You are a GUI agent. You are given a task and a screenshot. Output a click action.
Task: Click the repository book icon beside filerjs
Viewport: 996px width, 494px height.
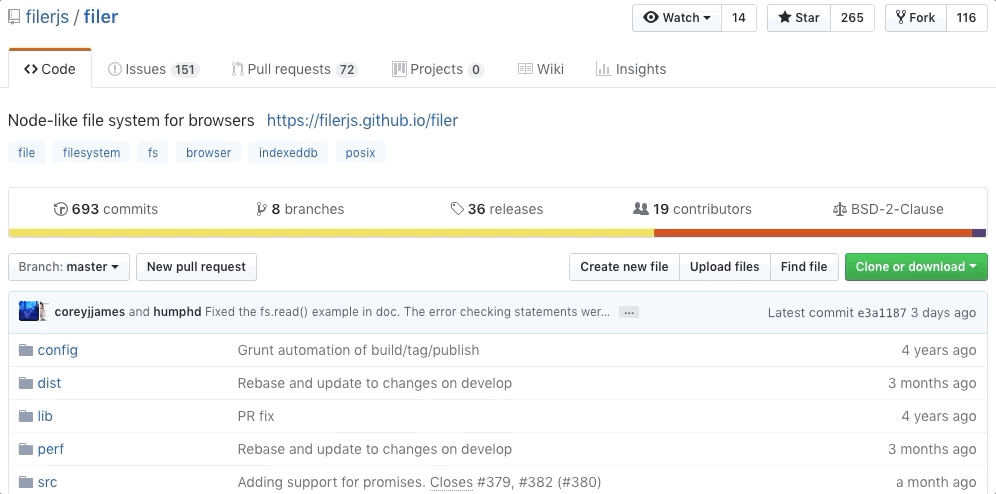coord(14,17)
